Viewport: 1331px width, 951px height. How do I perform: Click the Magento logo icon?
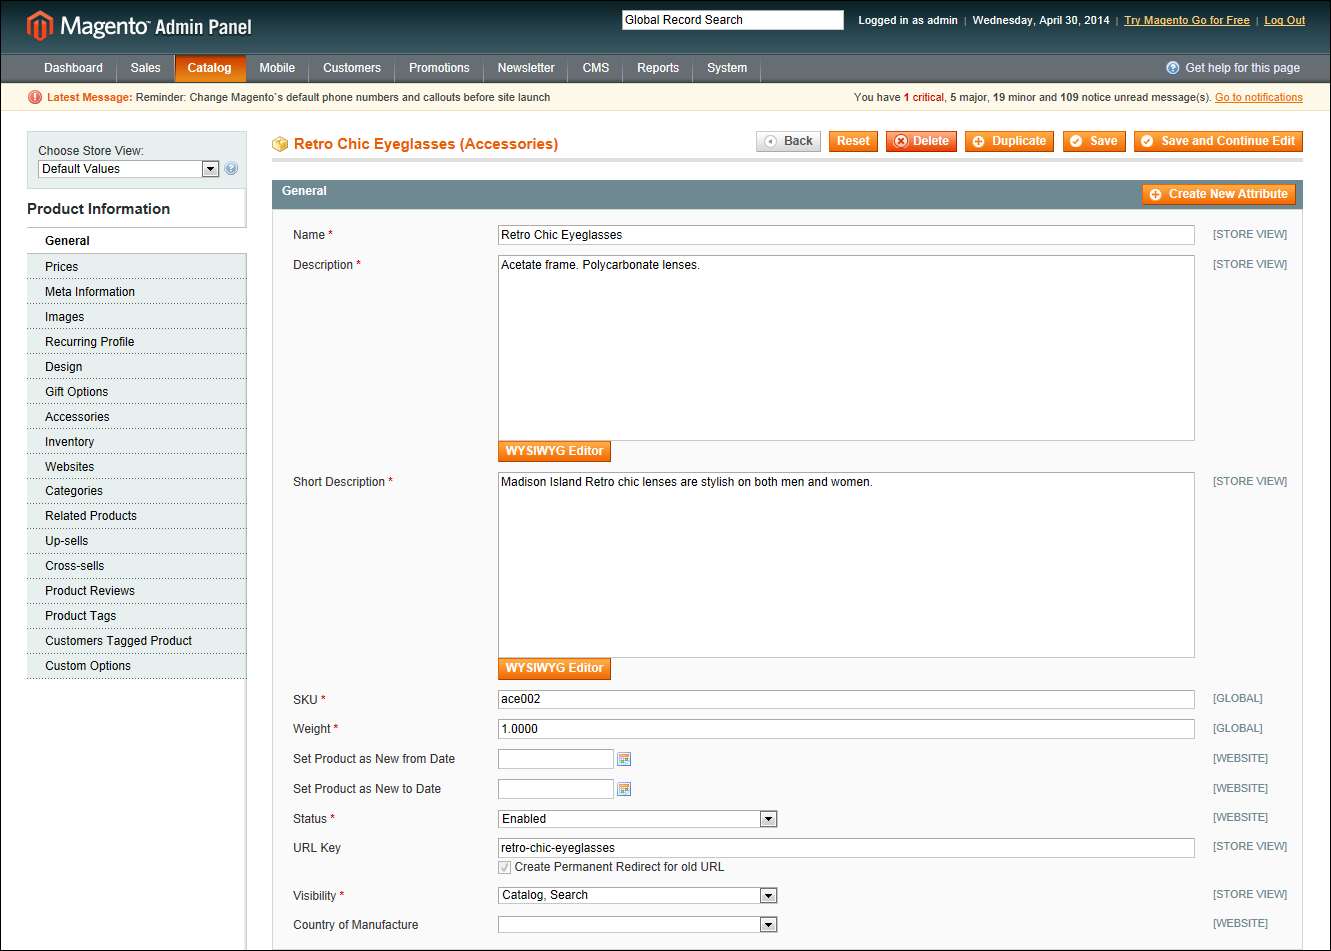40,26
